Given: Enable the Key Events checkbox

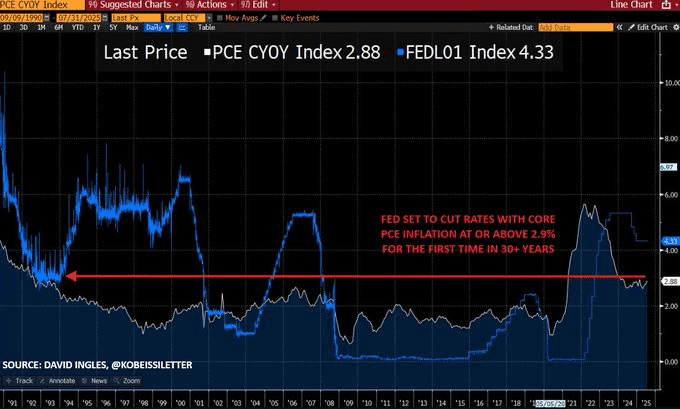Looking at the screenshot, I should (274, 18).
